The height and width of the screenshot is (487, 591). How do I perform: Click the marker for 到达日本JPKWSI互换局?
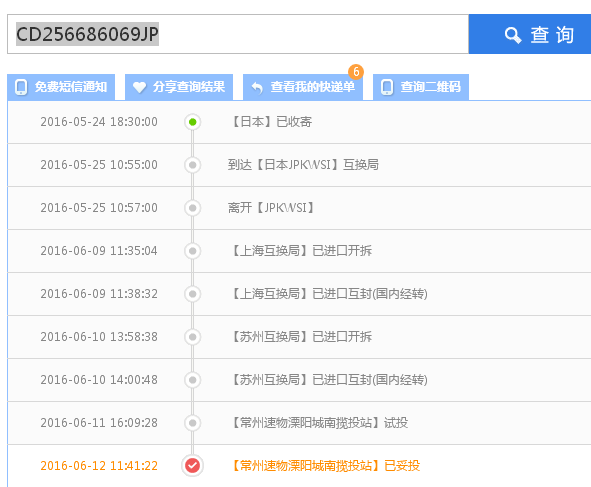coord(193,165)
